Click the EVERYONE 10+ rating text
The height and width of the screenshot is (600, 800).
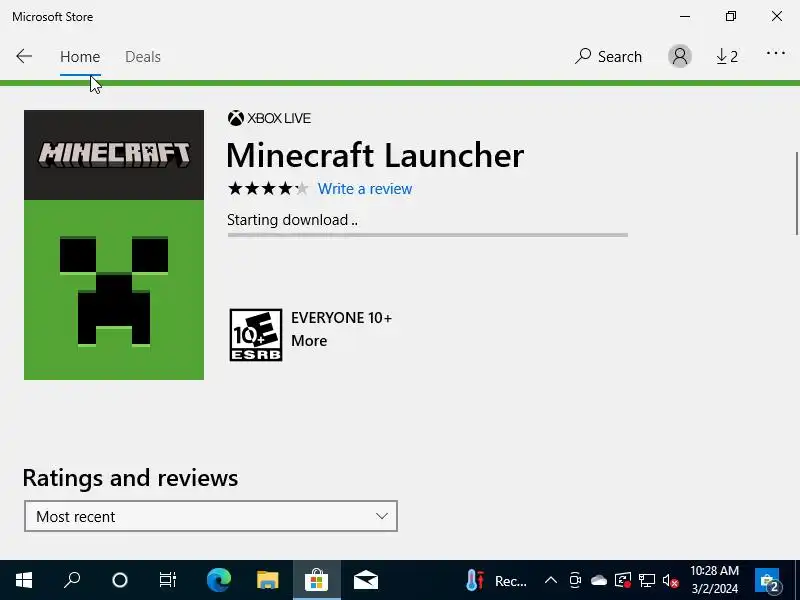[x=341, y=318]
